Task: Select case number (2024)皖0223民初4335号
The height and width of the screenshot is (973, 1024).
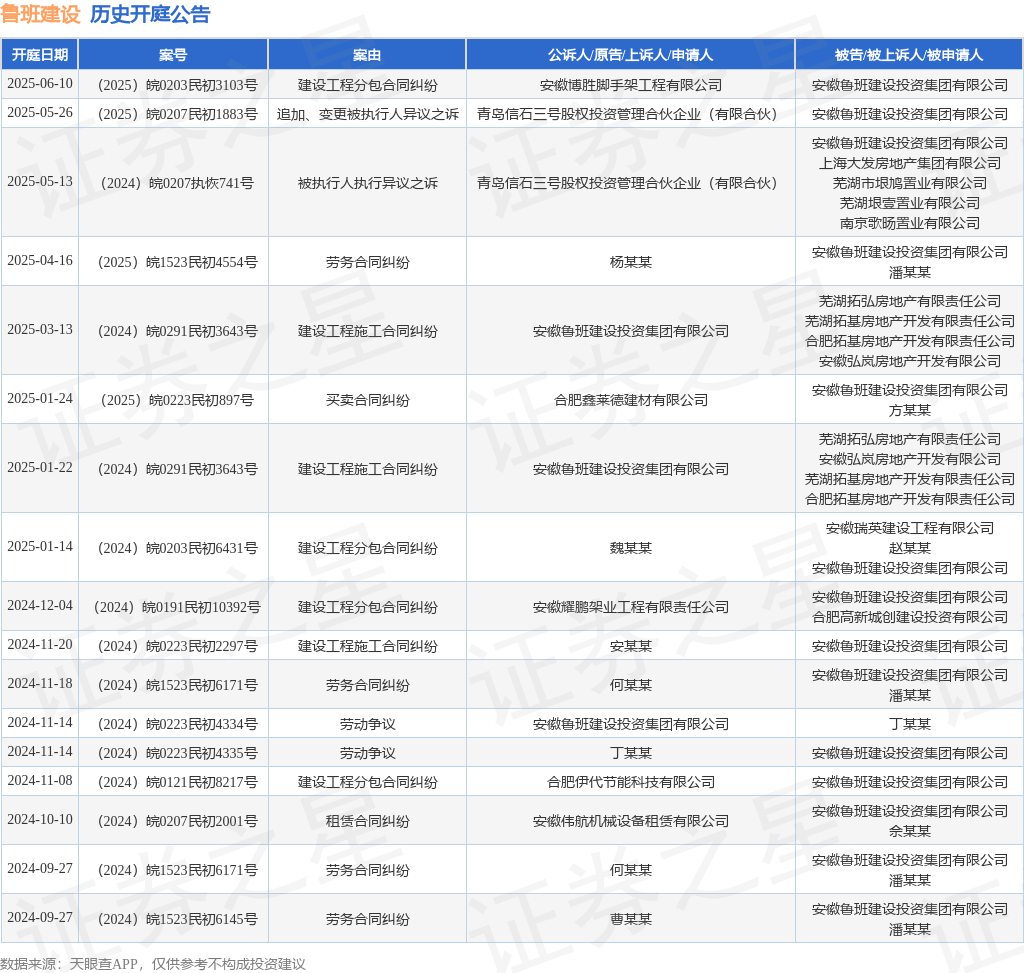Action: [x=177, y=753]
